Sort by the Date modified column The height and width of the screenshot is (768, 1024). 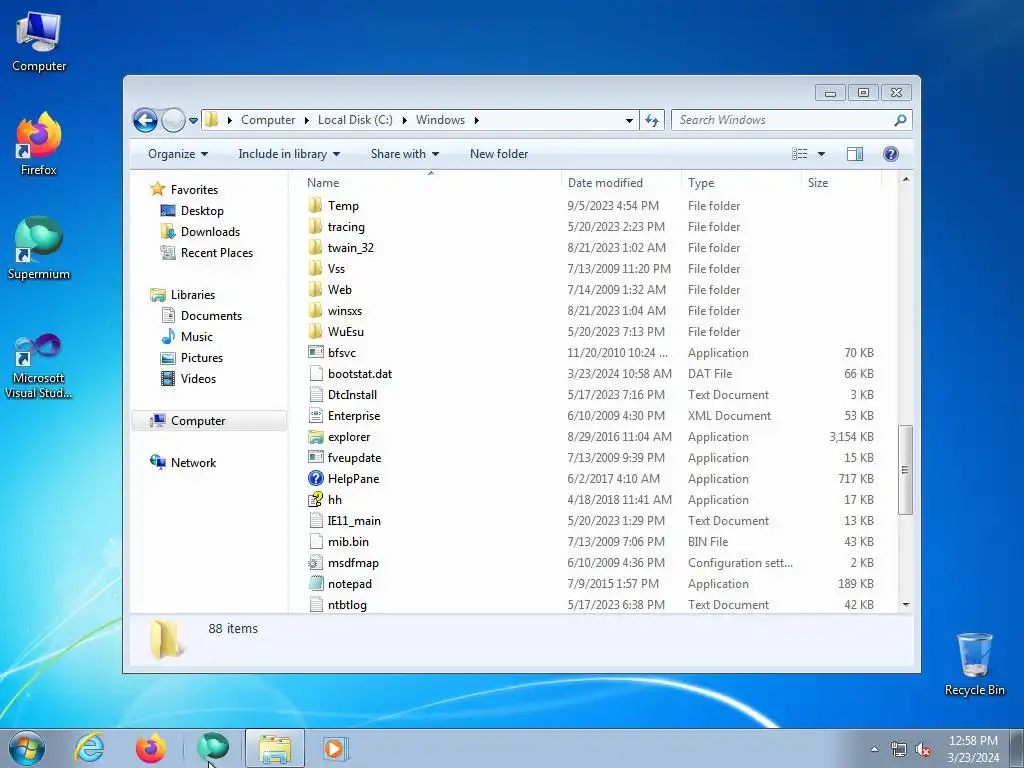(x=605, y=183)
